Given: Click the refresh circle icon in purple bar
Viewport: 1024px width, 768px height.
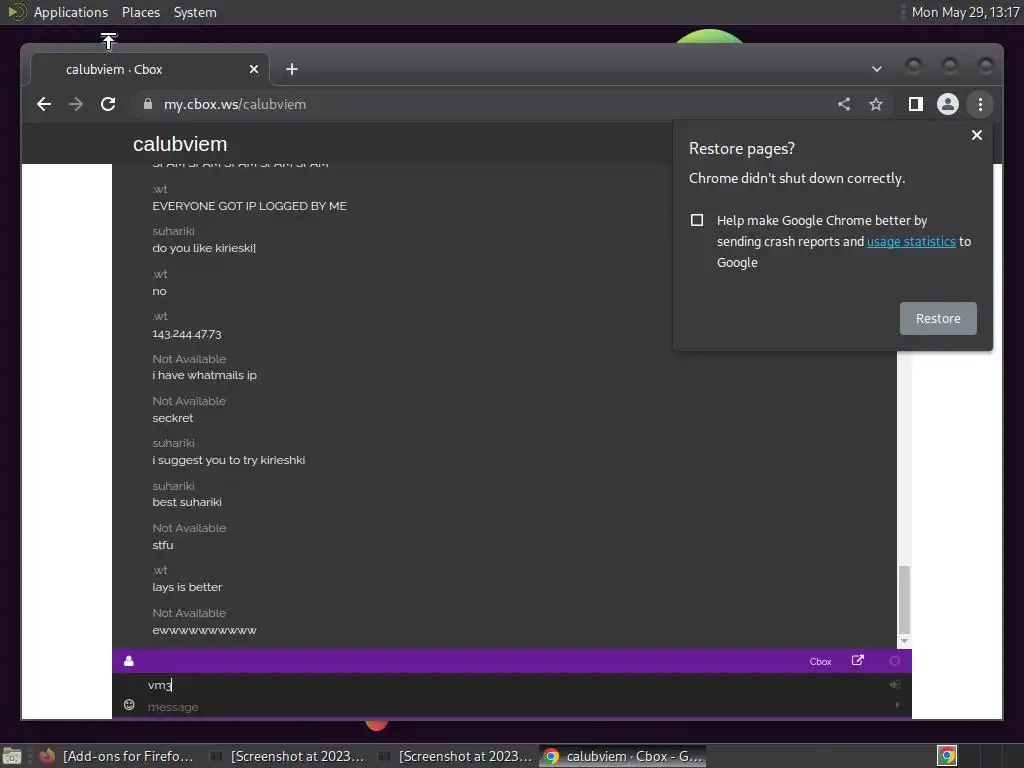Looking at the screenshot, I should coord(895,661).
